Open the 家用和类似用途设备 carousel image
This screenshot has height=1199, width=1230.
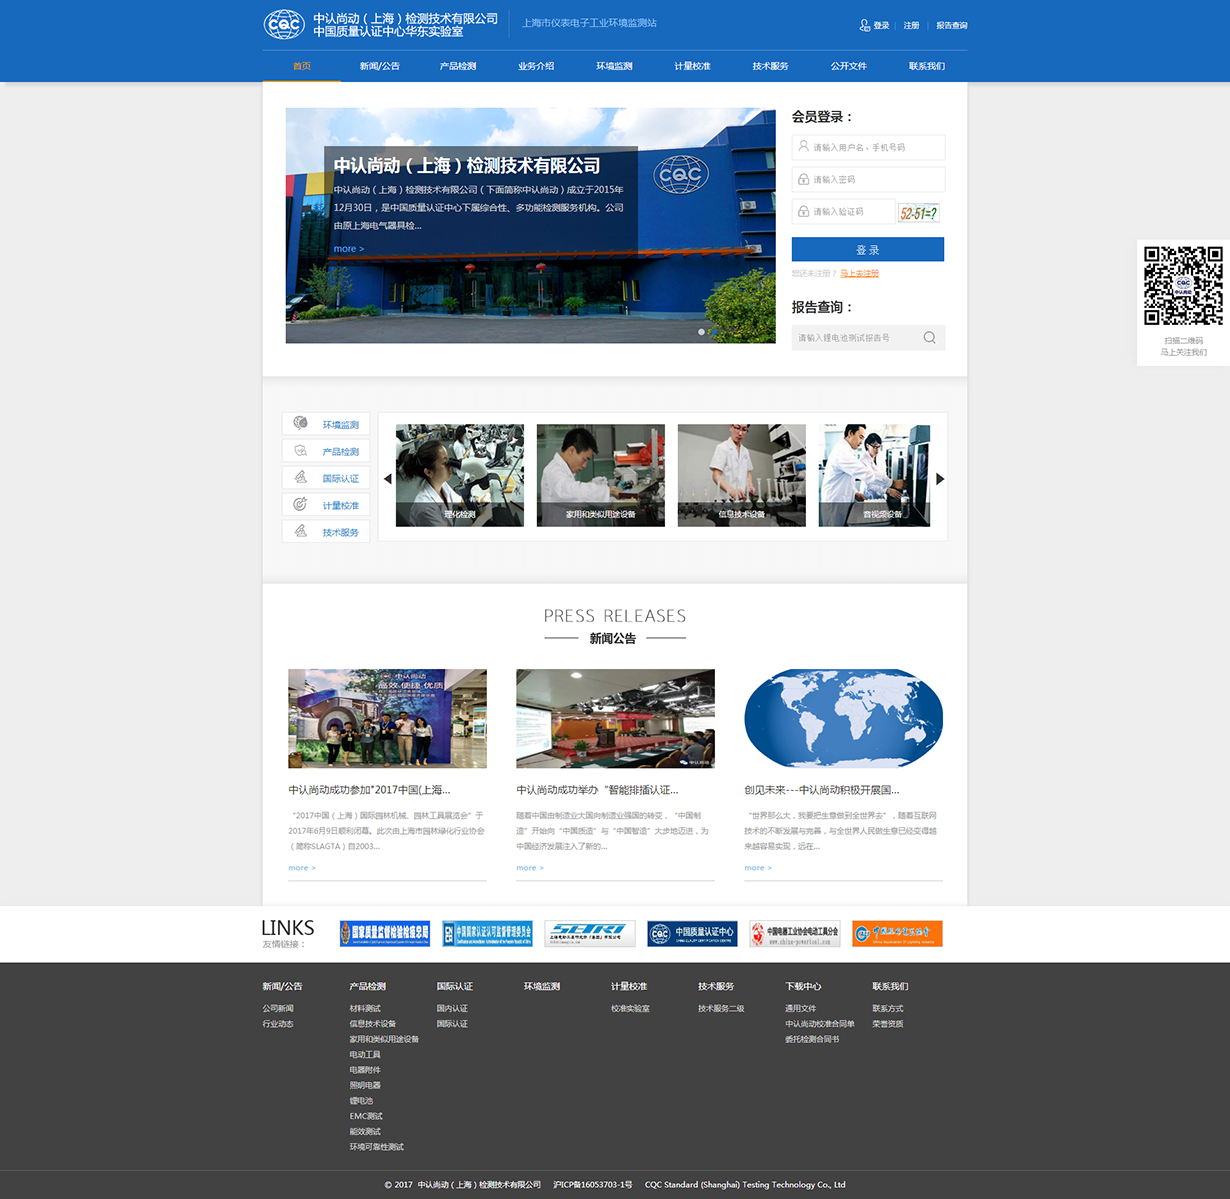[601, 475]
